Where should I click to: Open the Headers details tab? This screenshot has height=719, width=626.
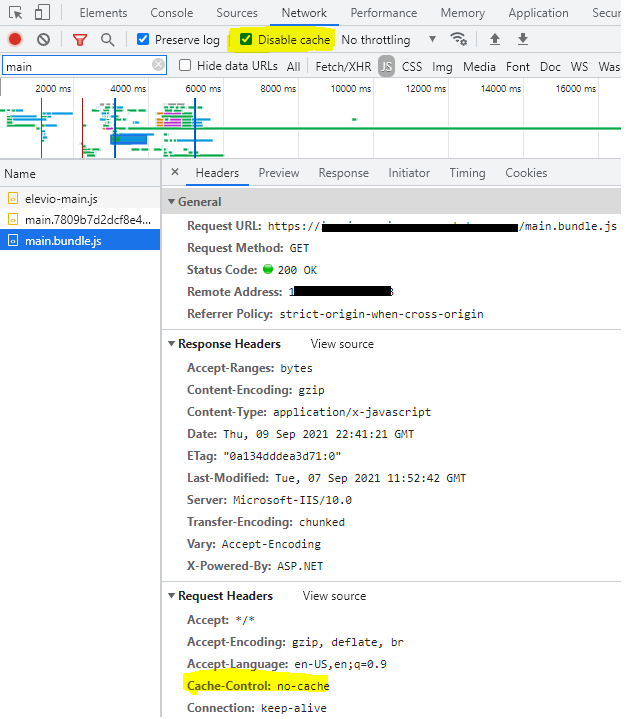[217, 173]
